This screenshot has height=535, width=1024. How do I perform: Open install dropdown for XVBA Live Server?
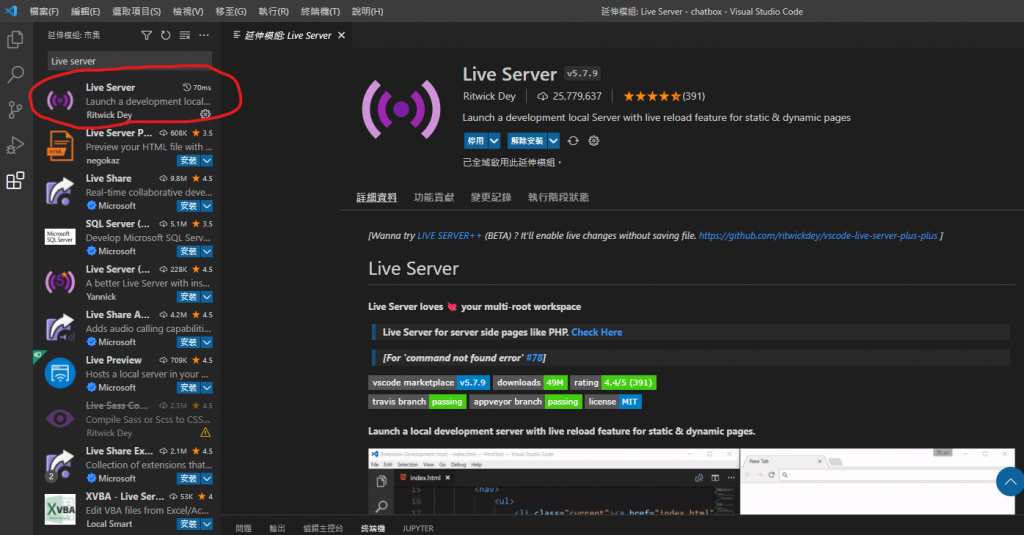pyautogui.click(x=207, y=524)
